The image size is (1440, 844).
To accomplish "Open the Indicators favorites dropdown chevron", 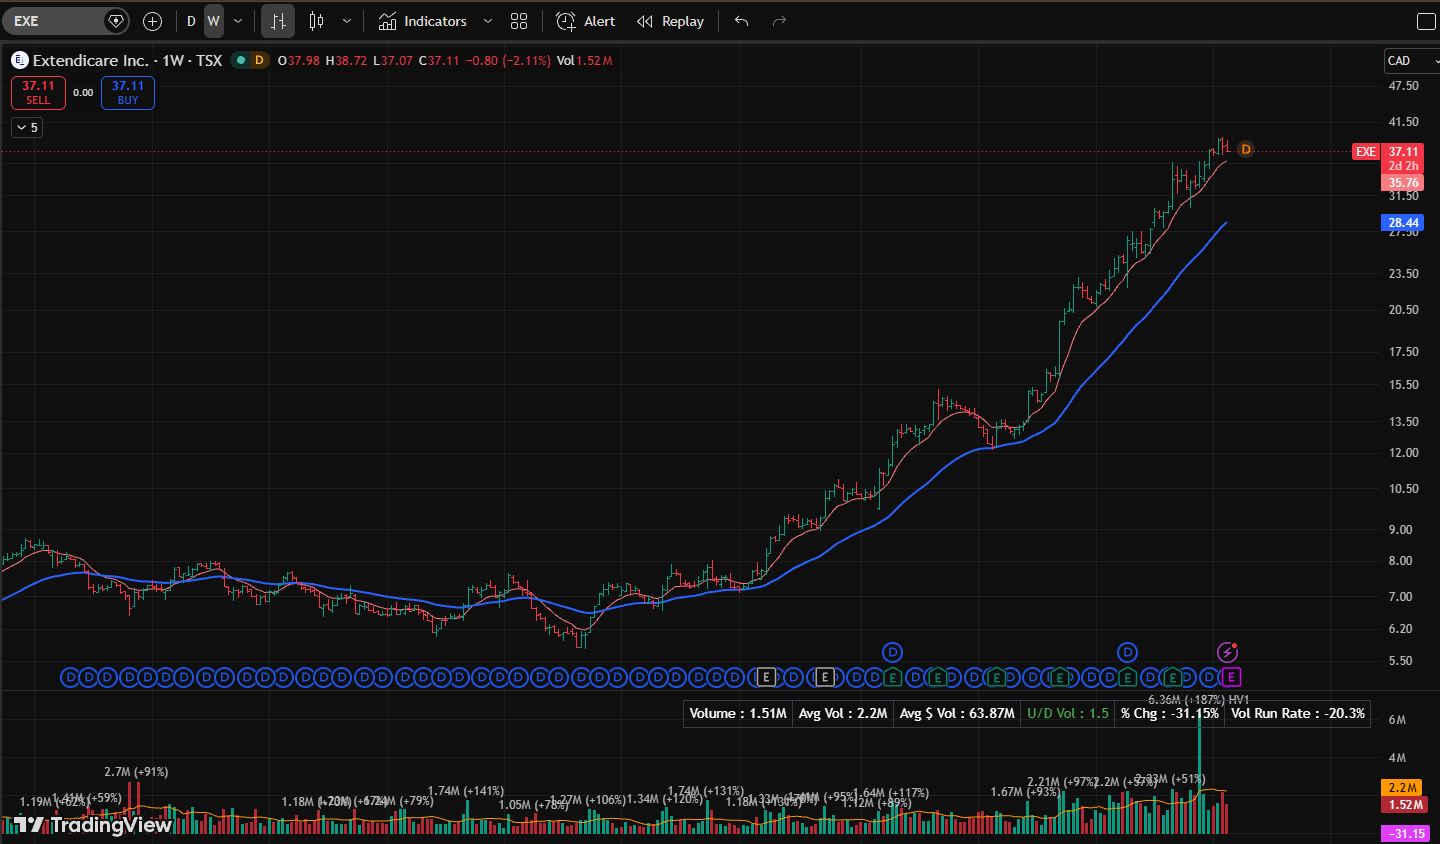I will (x=488, y=21).
